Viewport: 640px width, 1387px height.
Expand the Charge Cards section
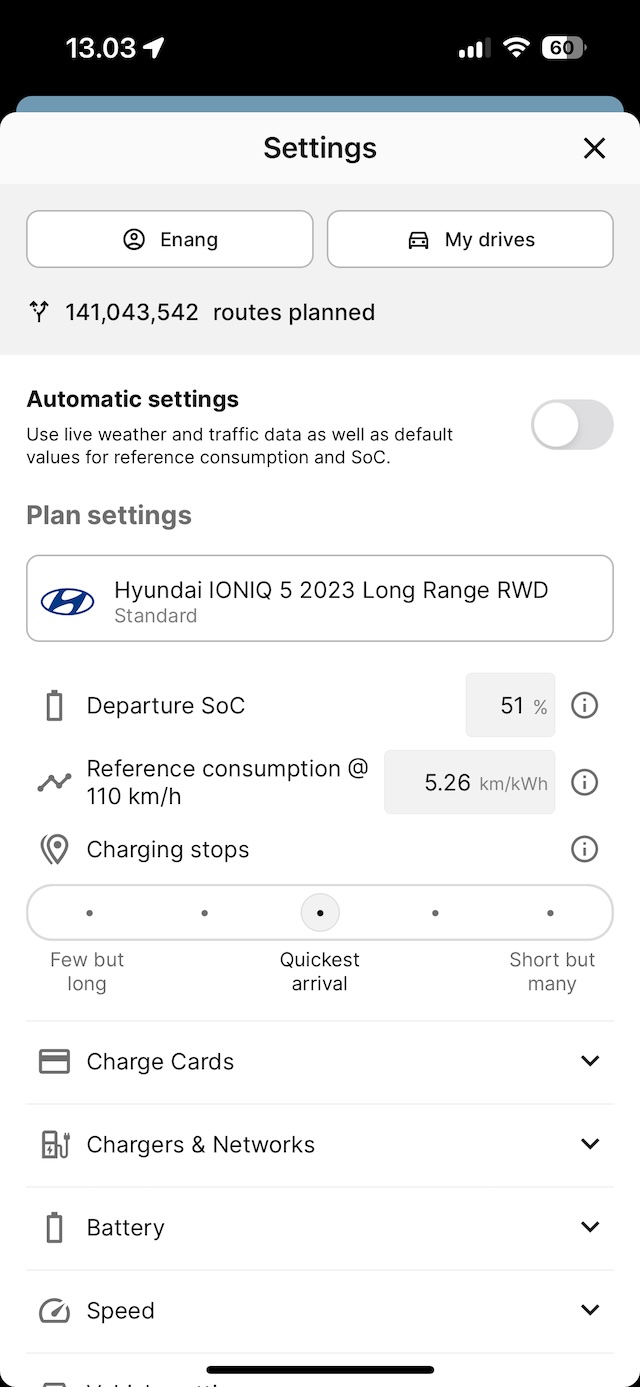[x=590, y=1061]
